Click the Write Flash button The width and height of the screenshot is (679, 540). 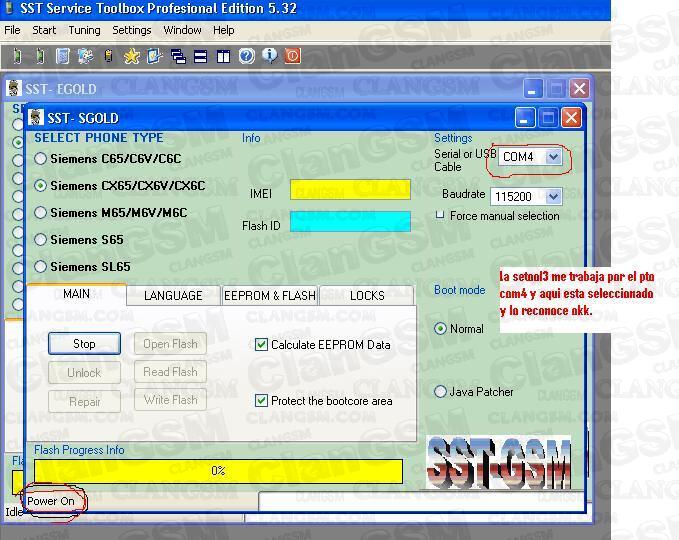pyautogui.click(x=171, y=400)
